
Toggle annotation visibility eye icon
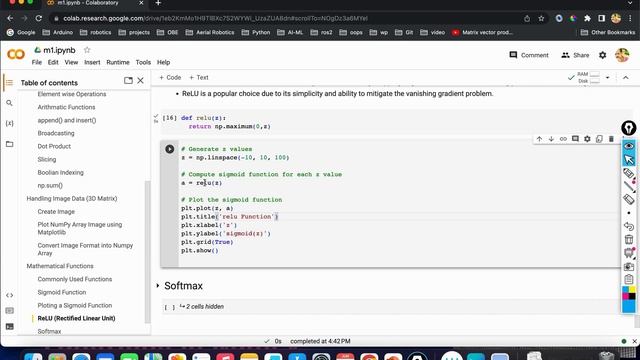[x=629, y=146]
